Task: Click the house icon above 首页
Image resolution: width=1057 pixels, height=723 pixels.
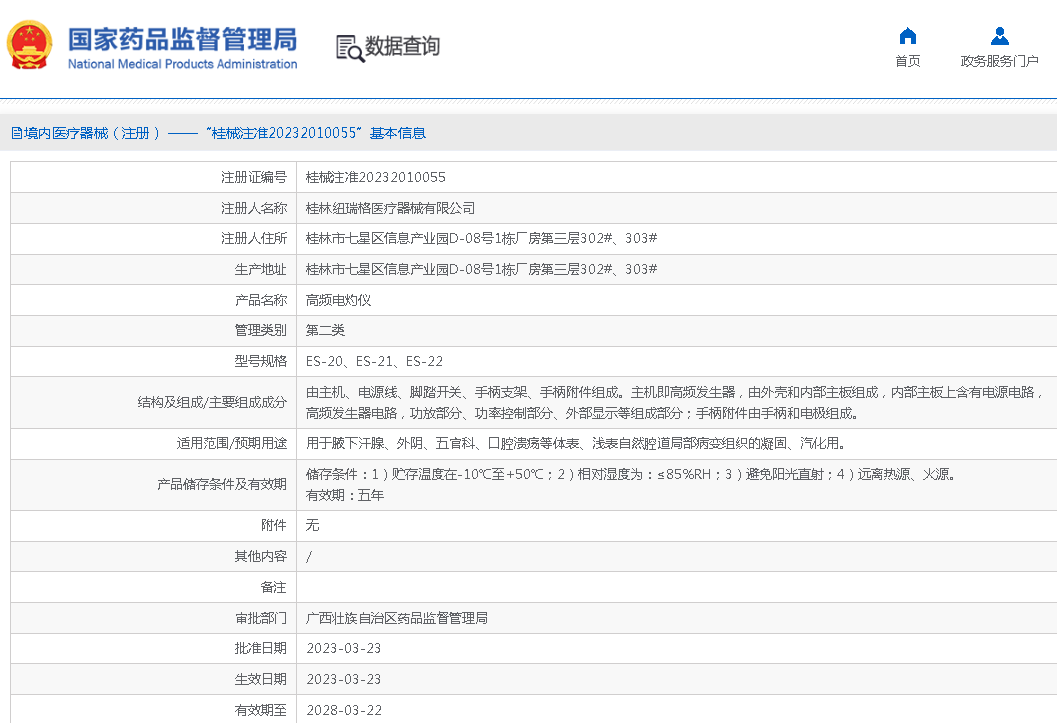Action: [x=907, y=36]
